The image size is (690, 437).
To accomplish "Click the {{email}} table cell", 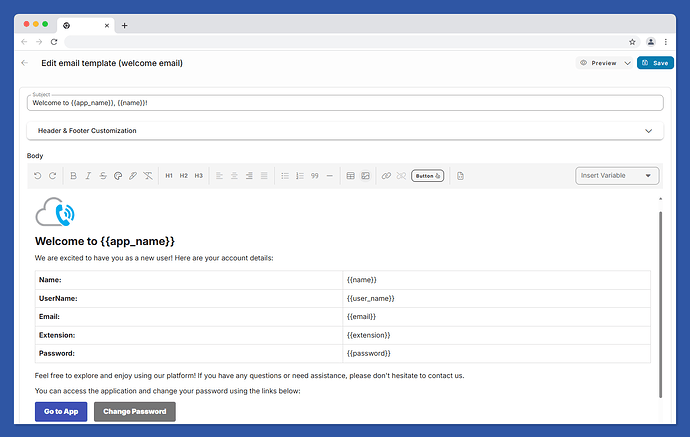I will [497, 317].
